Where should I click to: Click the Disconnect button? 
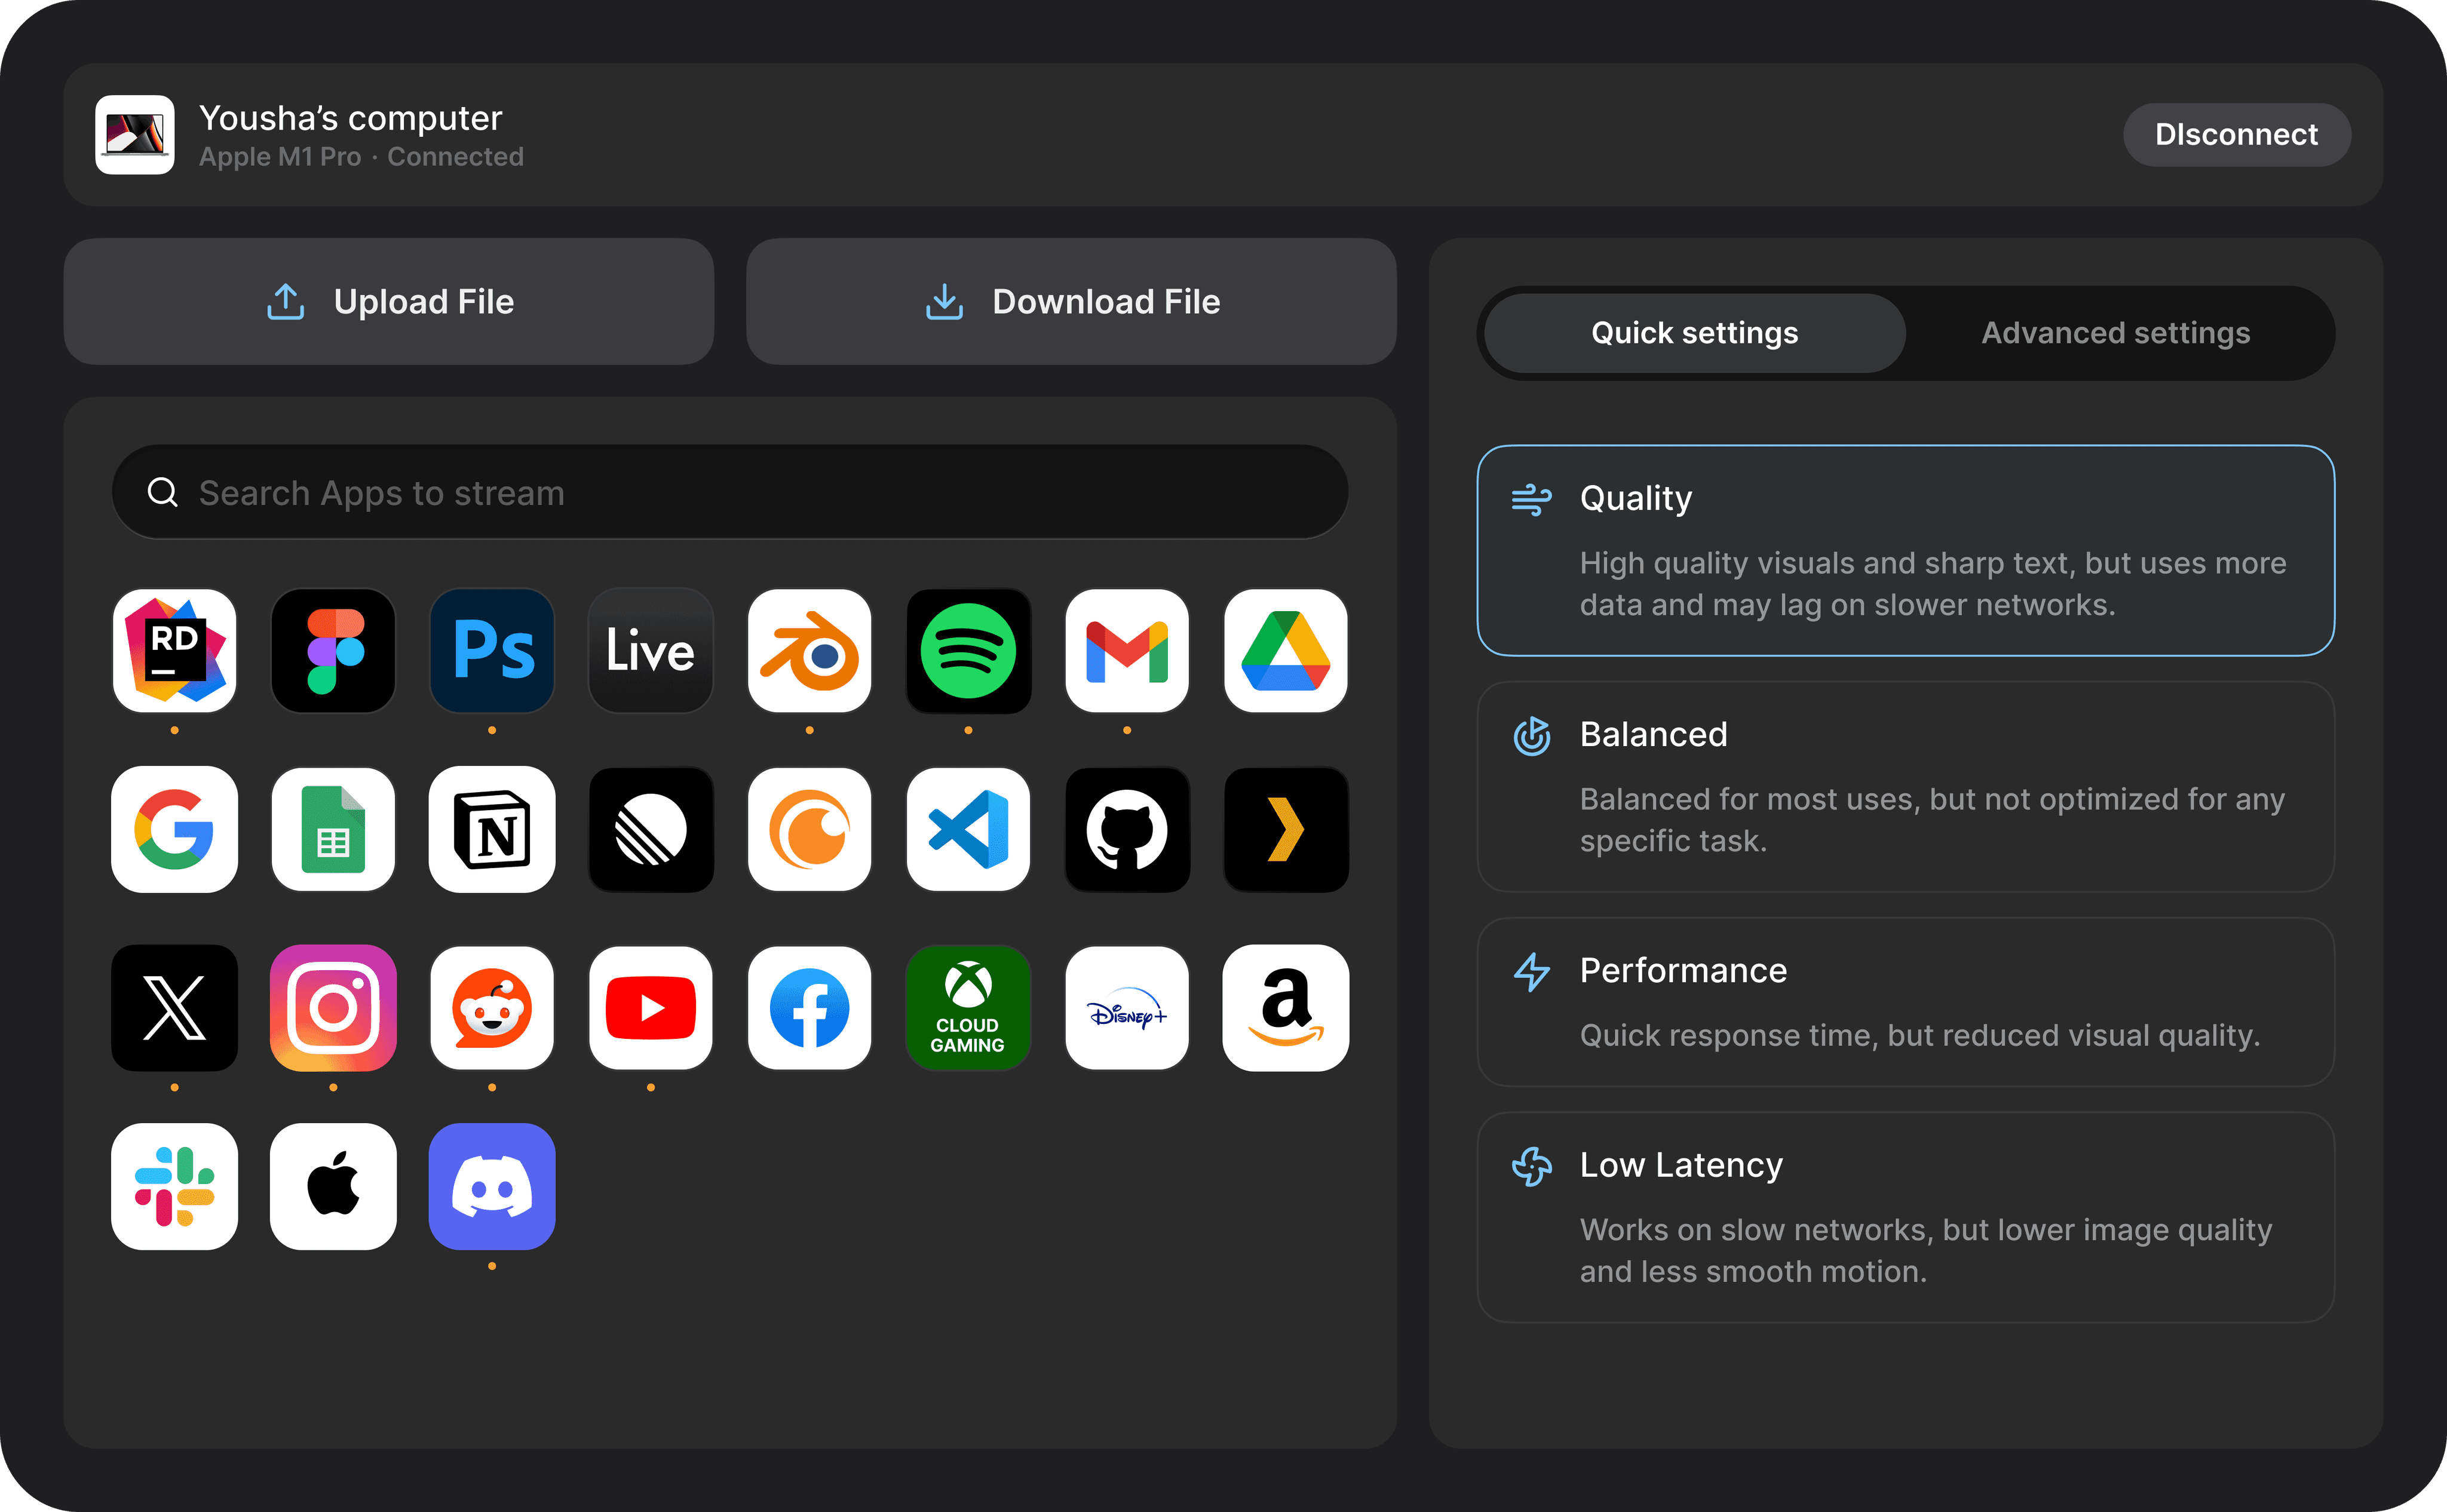(x=2236, y=134)
